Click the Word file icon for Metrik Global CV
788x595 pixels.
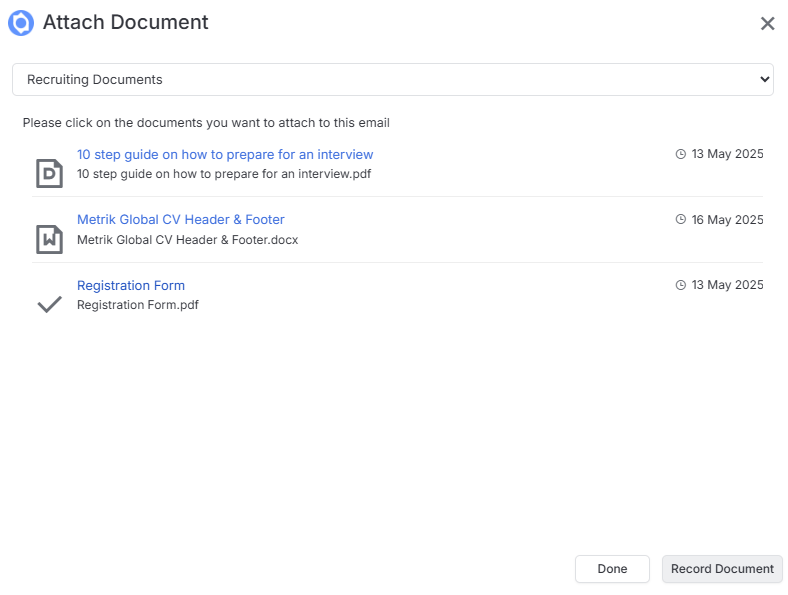coord(49,239)
